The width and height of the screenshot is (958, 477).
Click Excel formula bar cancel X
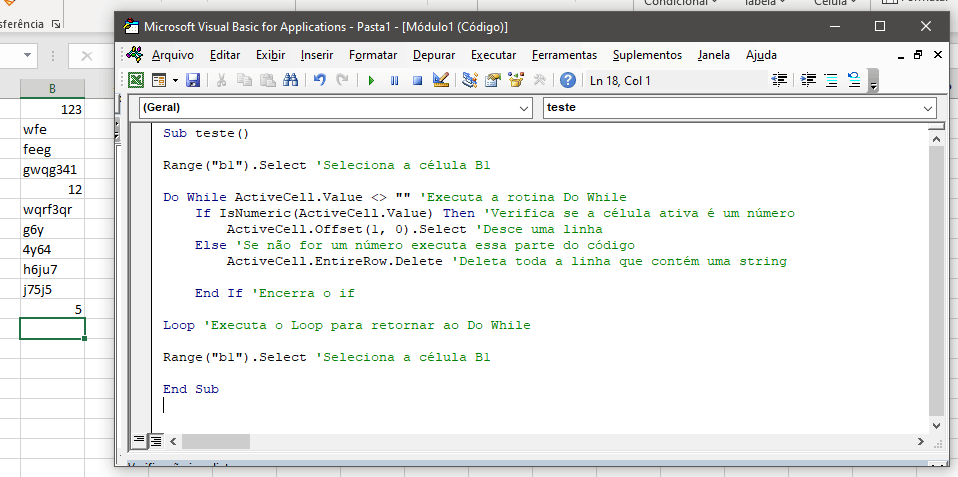[87, 56]
